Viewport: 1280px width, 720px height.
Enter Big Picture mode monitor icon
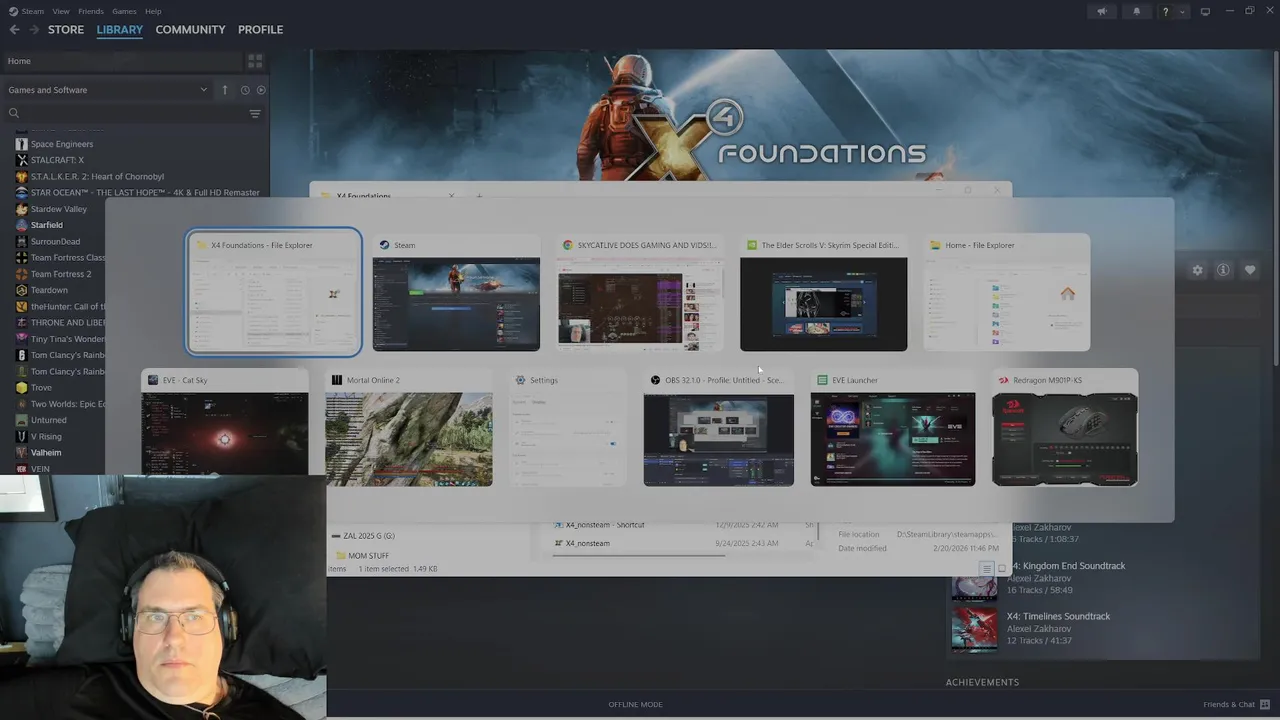point(1205,12)
